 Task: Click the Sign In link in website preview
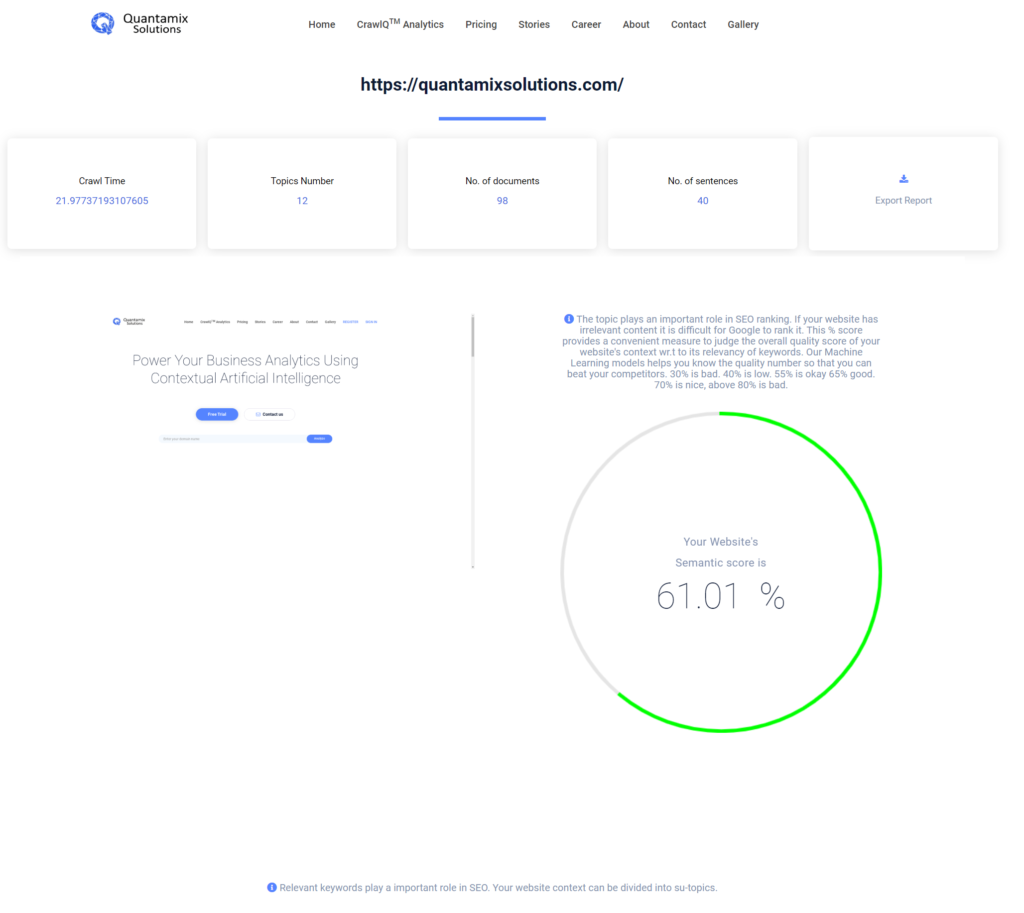click(371, 322)
